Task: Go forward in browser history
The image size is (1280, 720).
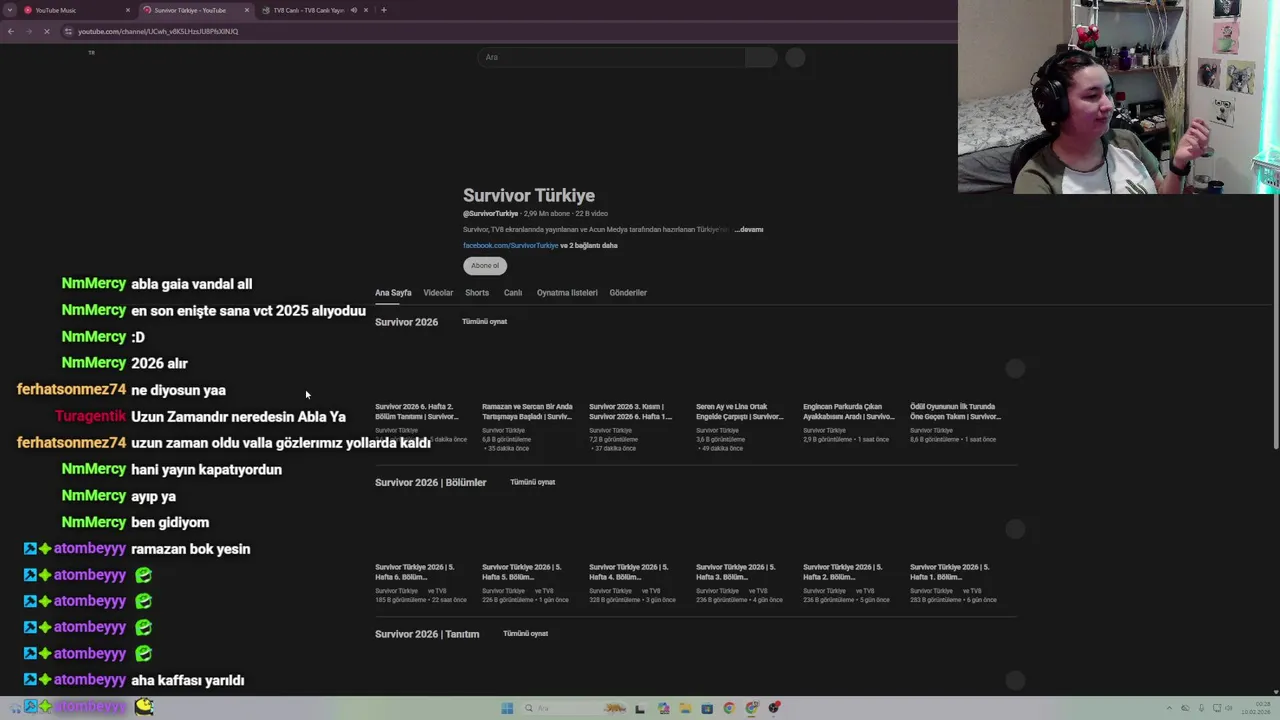Action: tap(27, 31)
